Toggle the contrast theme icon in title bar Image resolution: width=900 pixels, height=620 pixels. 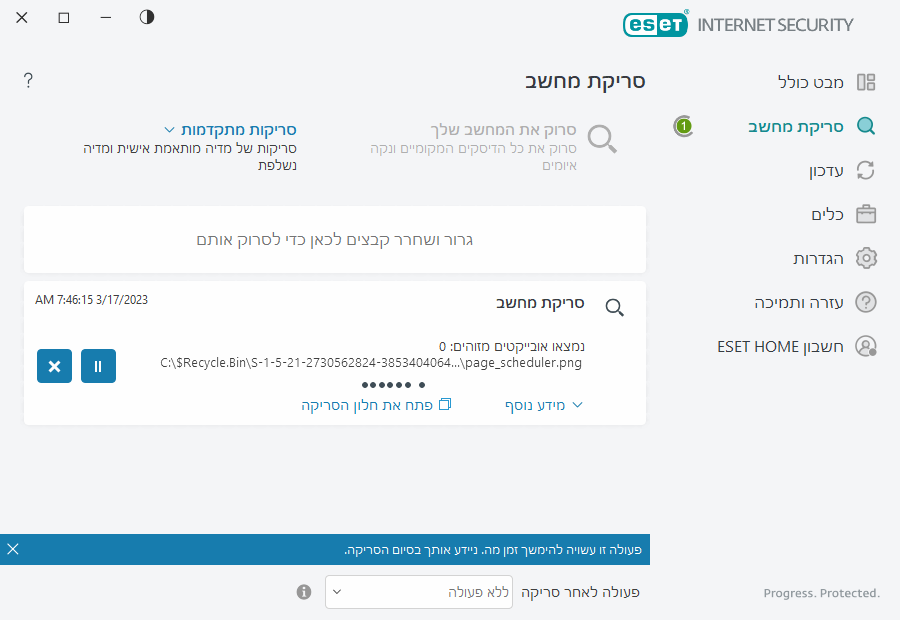[147, 17]
